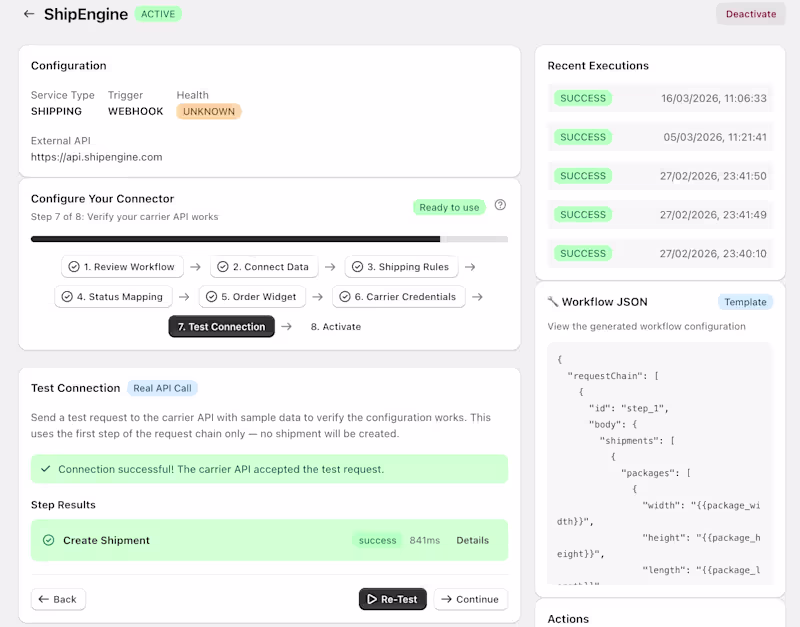The image size is (800, 627).
Task: Click the Template badge on Workflow JSON
Action: click(x=745, y=302)
